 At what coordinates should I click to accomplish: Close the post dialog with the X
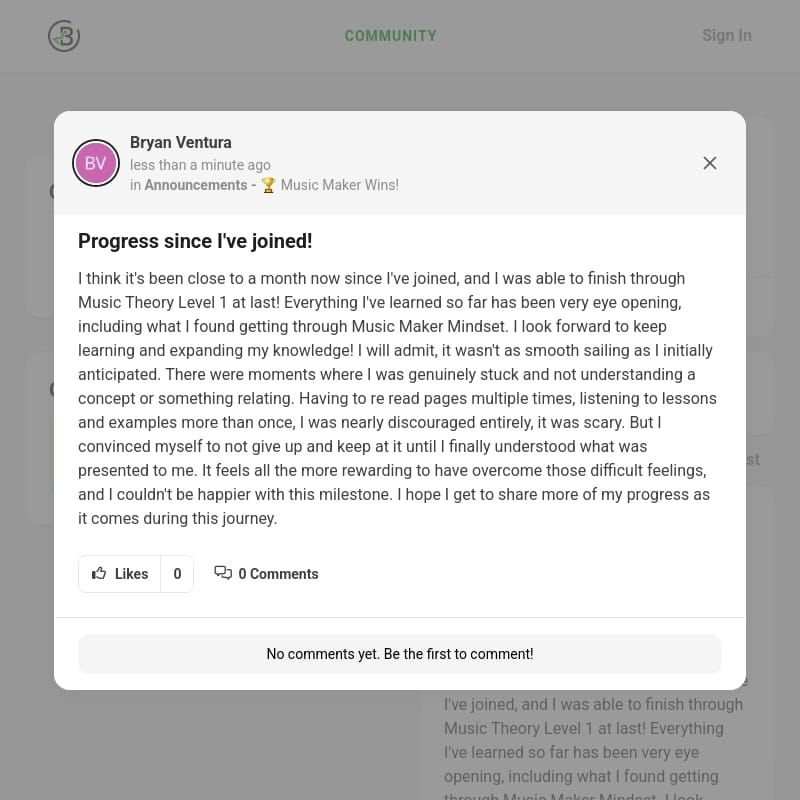tap(710, 163)
